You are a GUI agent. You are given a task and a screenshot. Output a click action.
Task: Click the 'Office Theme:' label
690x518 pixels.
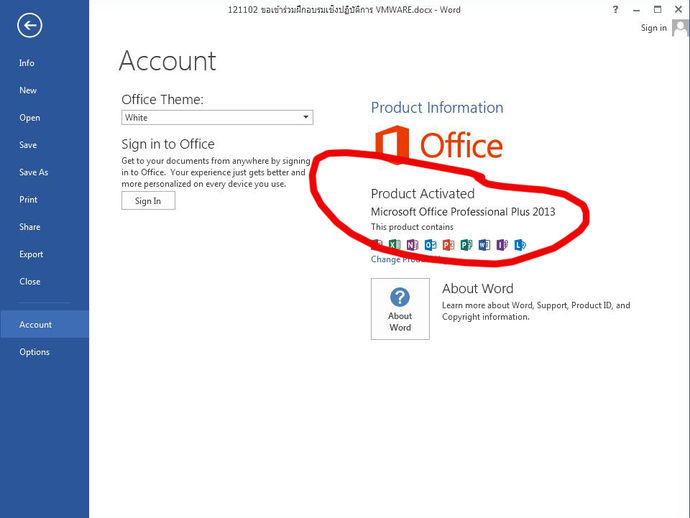click(162, 99)
